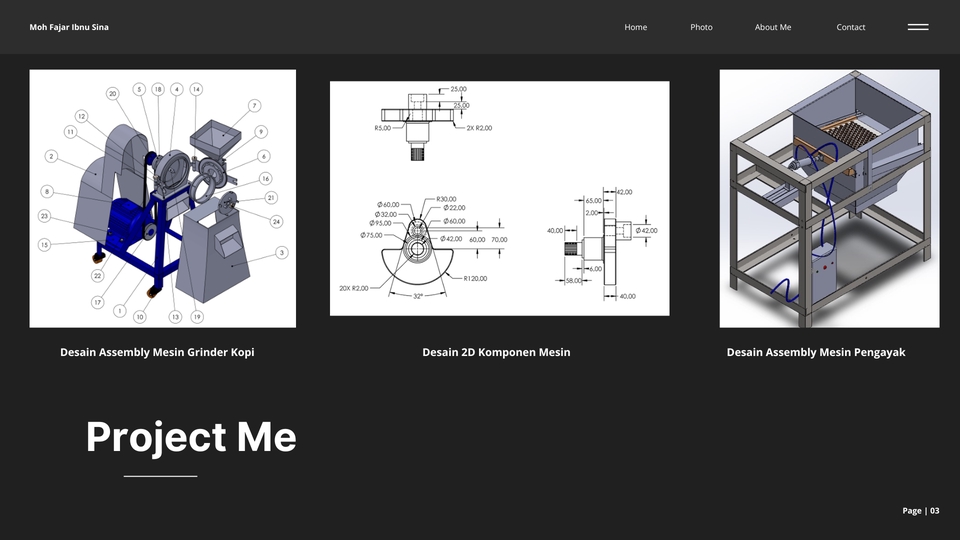This screenshot has width=960, height=540.
Task: Open the hamburger menu icon
Action: tap(918, 27)
